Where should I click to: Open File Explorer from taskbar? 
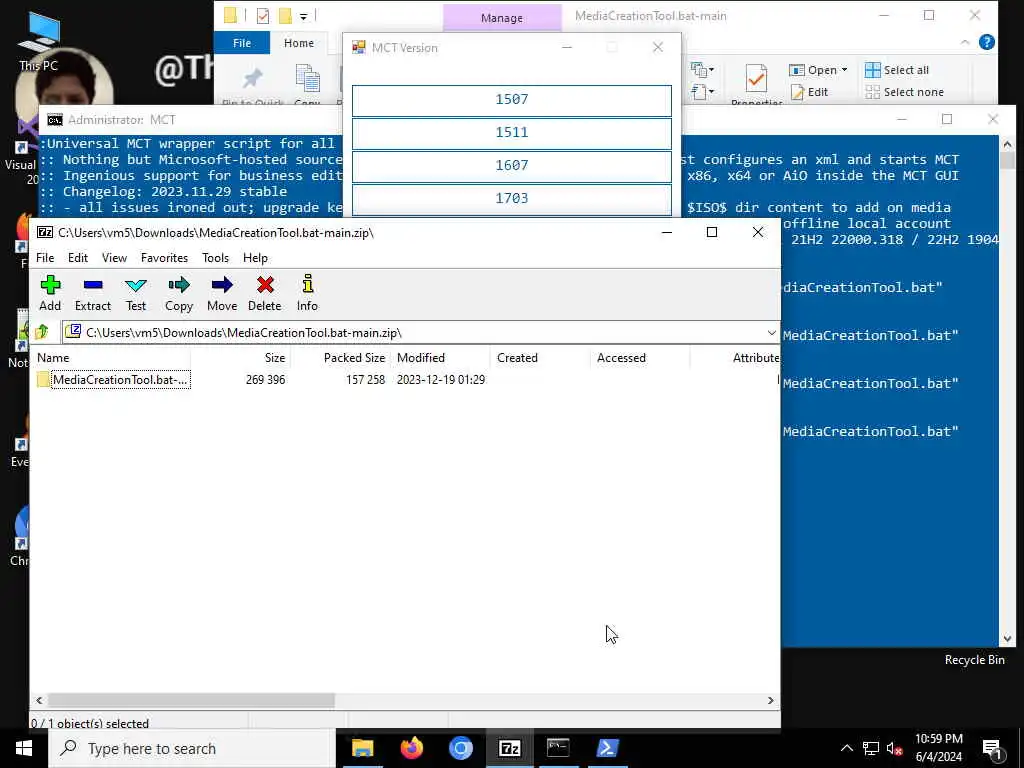(362, 748)
